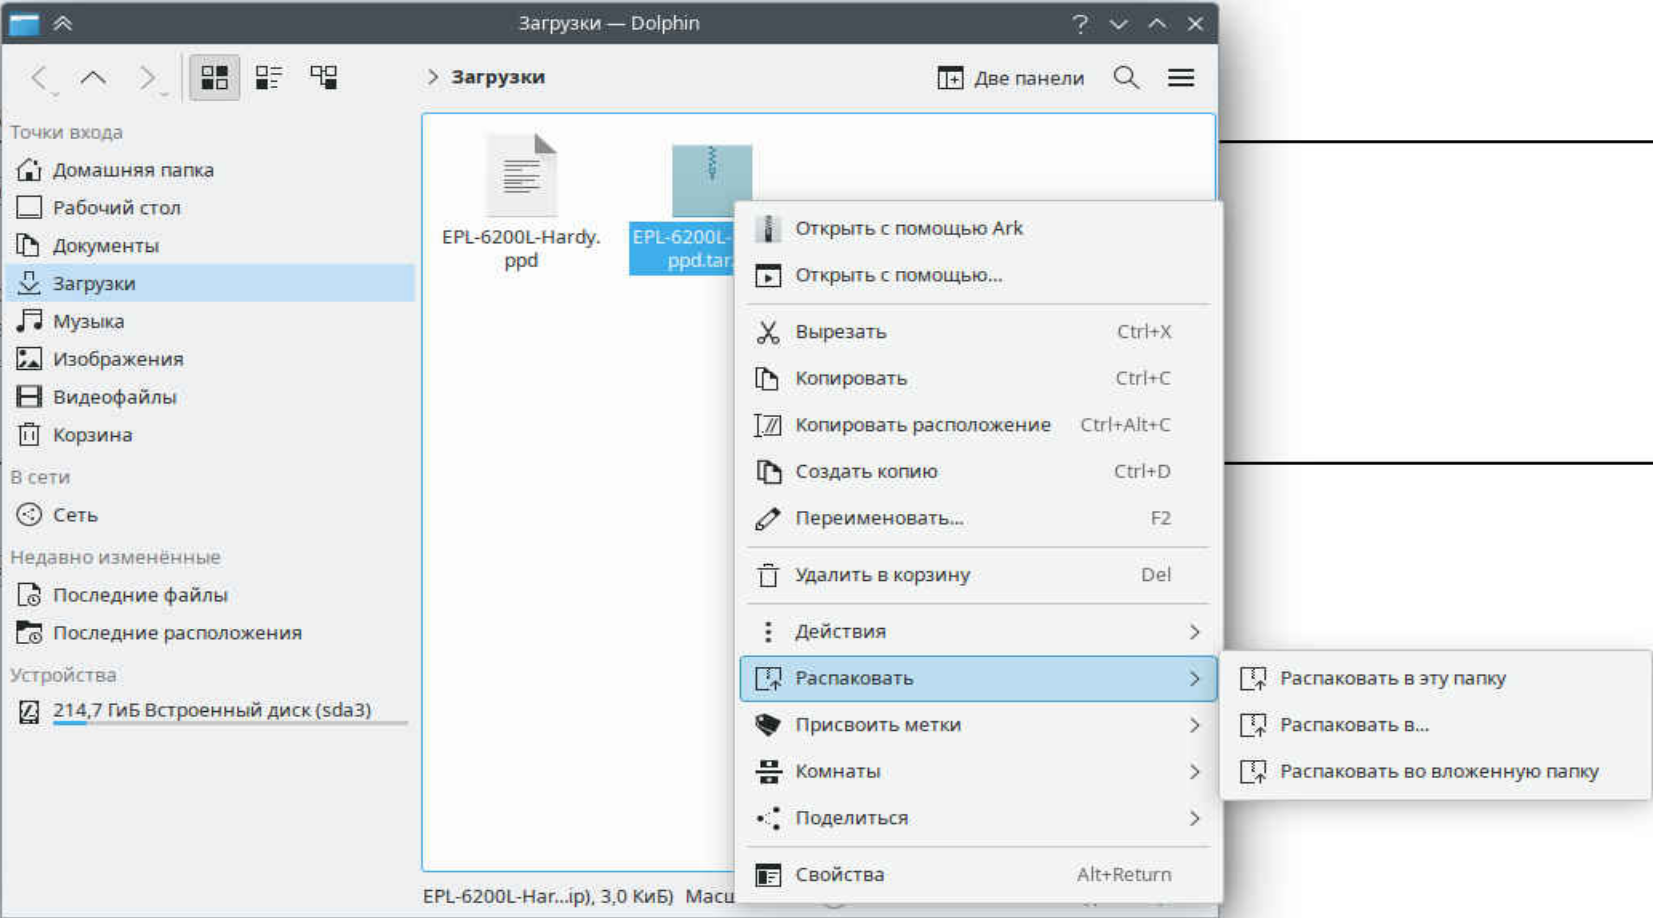Image resolution: width=1653 pixels, height=918 pixels.
Task: Go up to parent folder
Action: tap(93, 77)
